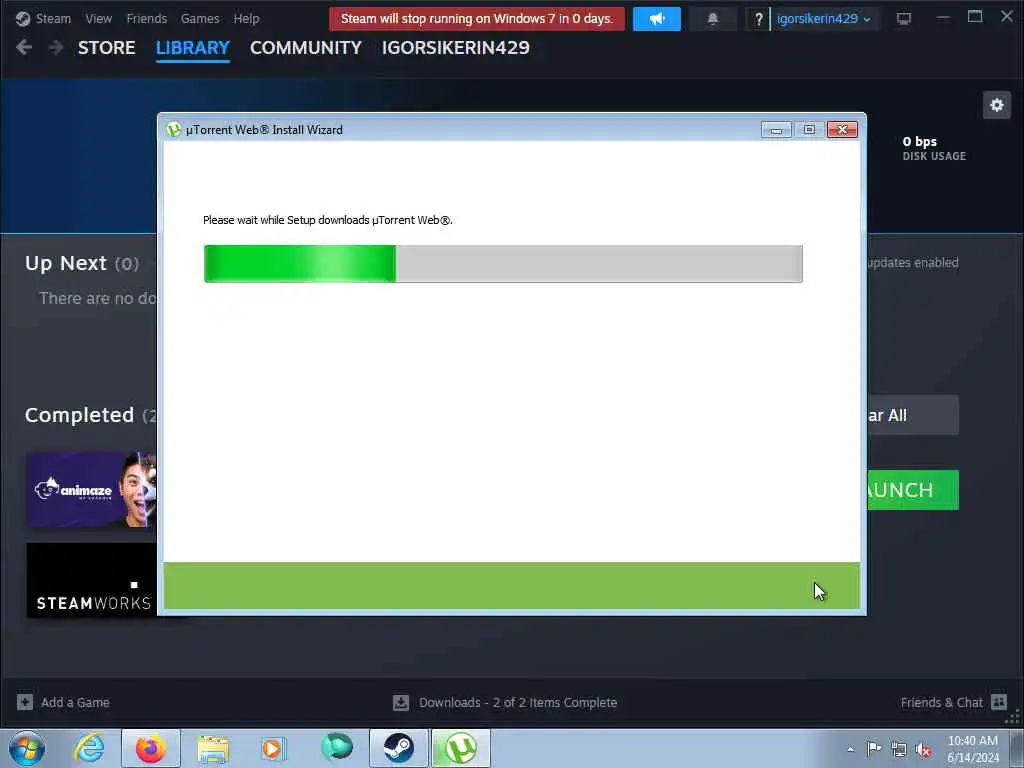1024x768 pixels.
Task: Click the downloads arrow icon in Steam footer
Action: point(401,703)
